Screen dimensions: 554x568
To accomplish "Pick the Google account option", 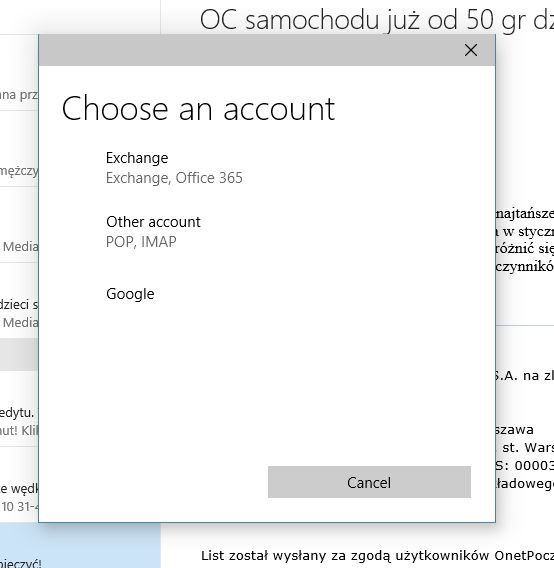I will pyautogui.click(x=267, y=294).
